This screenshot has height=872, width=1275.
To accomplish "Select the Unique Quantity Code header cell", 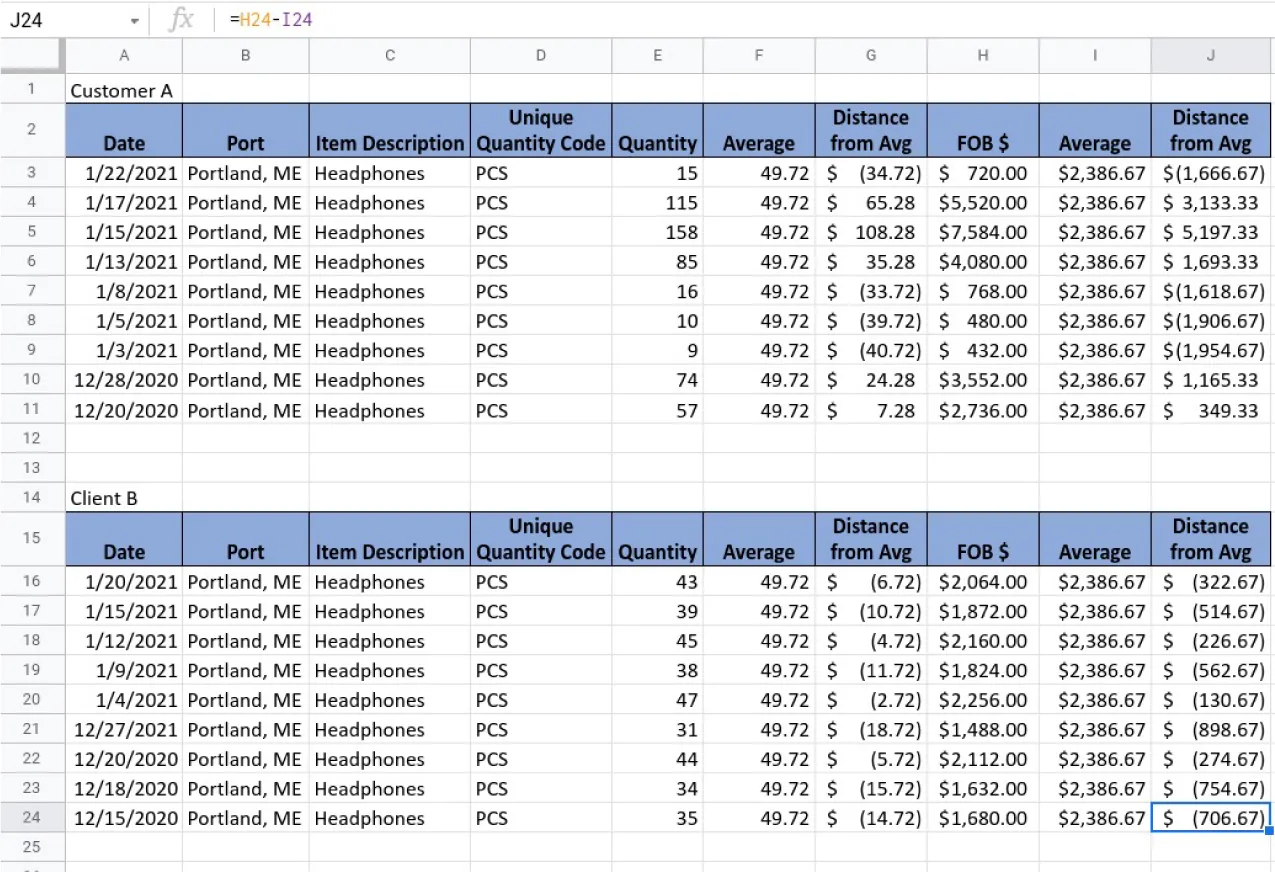I will click(540, 130).
